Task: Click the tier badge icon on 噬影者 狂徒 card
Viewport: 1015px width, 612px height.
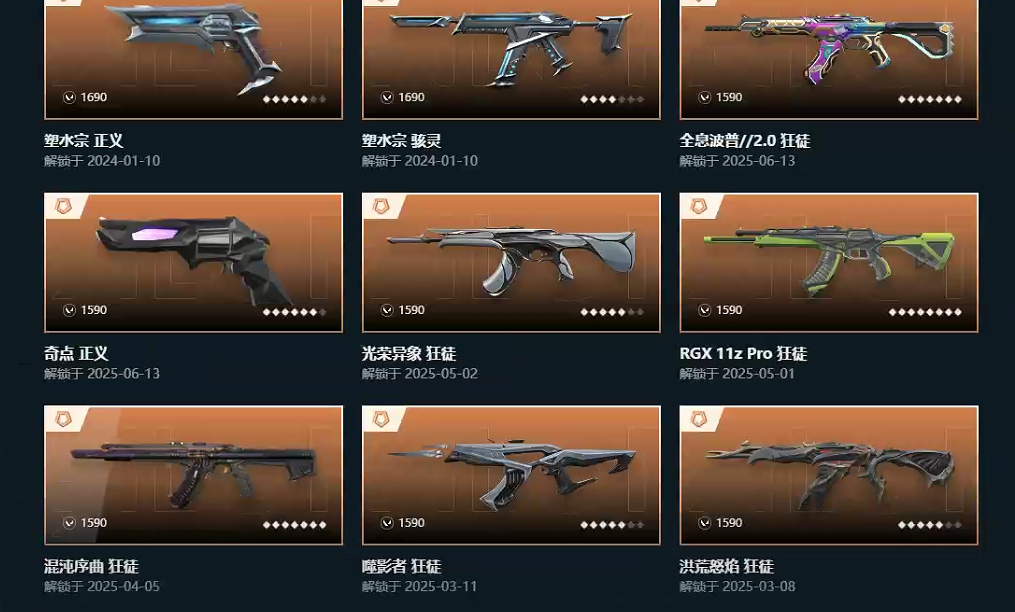Action: [381, 419]
